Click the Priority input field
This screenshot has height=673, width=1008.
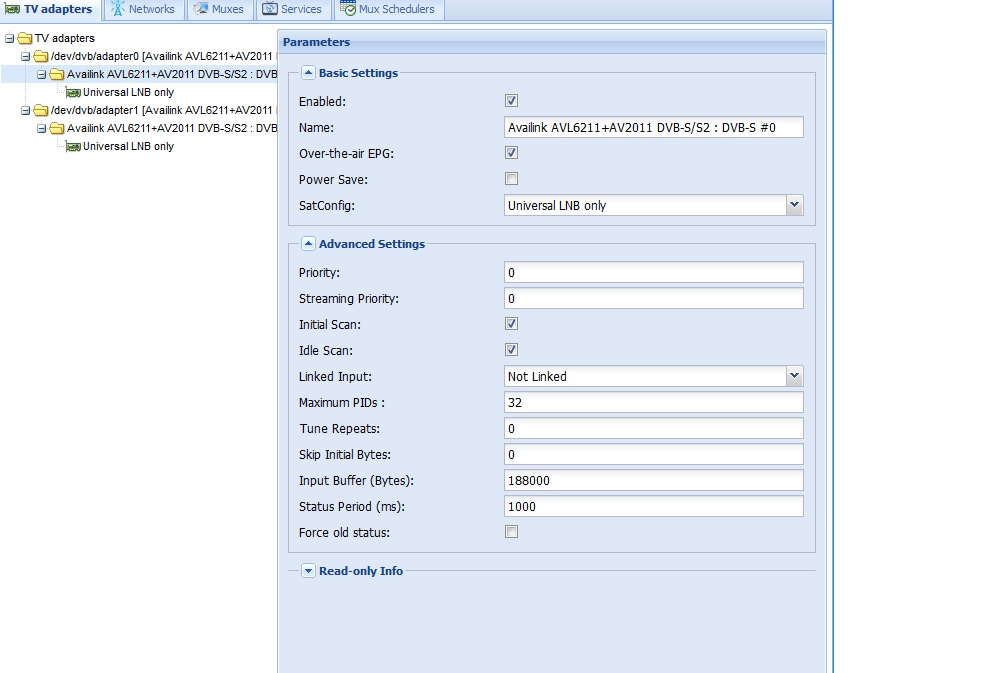point(654,273)
